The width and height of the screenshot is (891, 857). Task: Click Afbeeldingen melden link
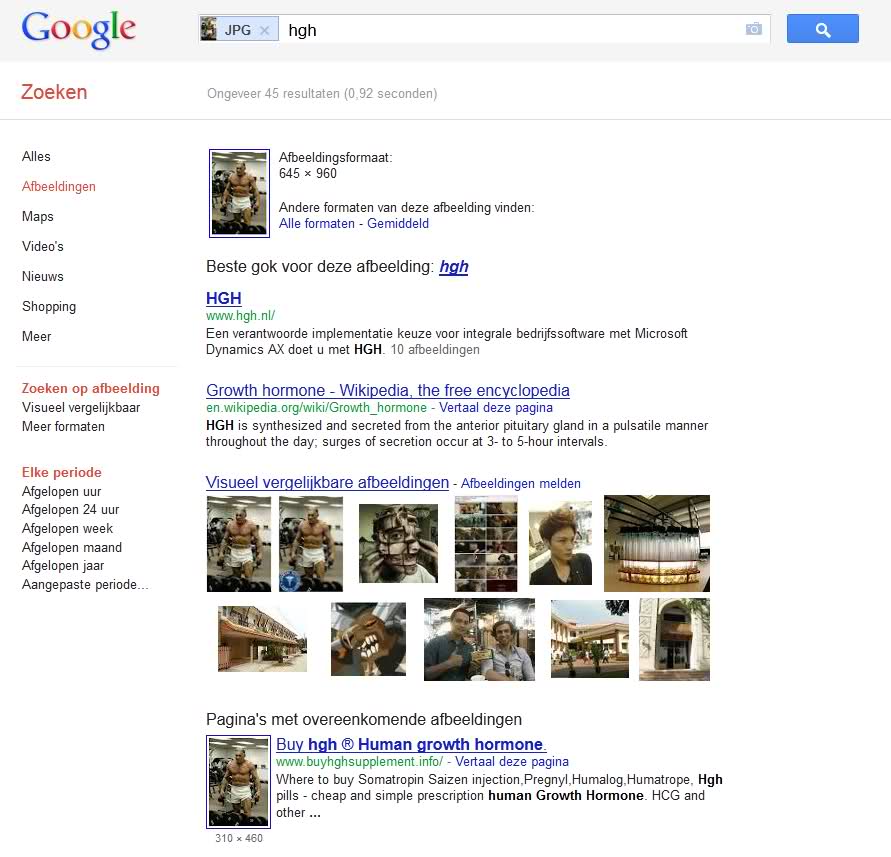click(x=521, y=484)
